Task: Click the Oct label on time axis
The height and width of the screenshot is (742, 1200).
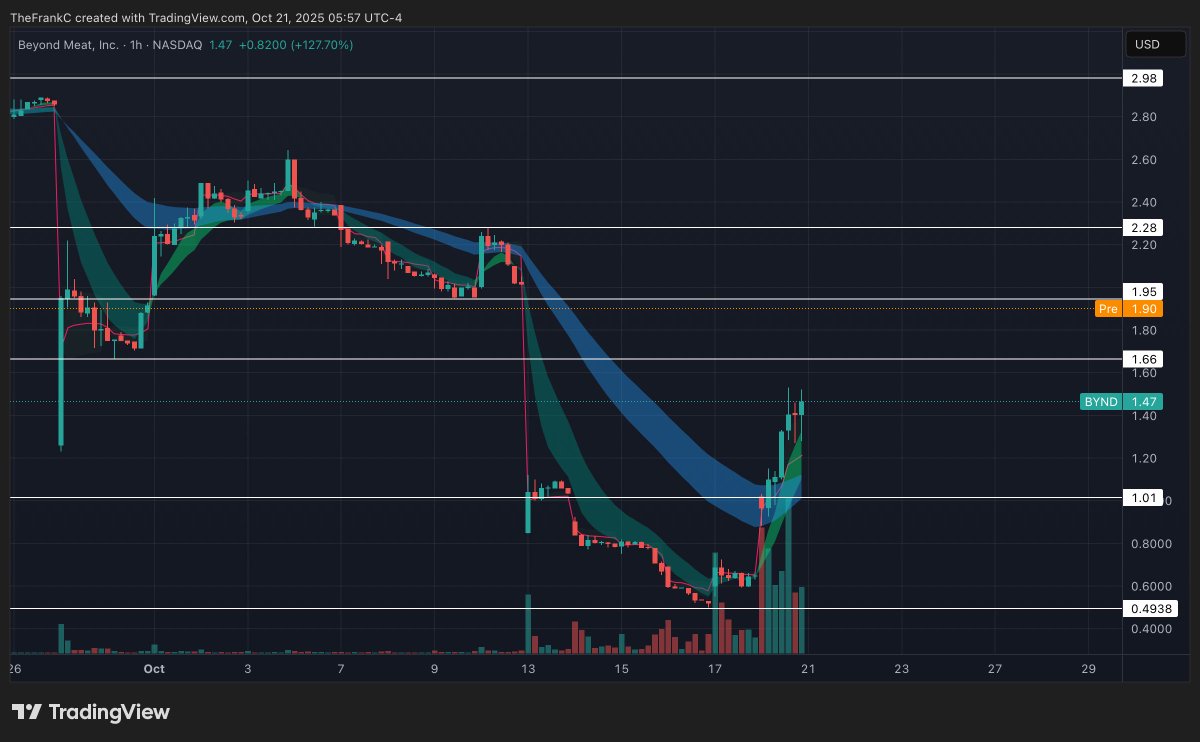Action: tap(153, 668)
